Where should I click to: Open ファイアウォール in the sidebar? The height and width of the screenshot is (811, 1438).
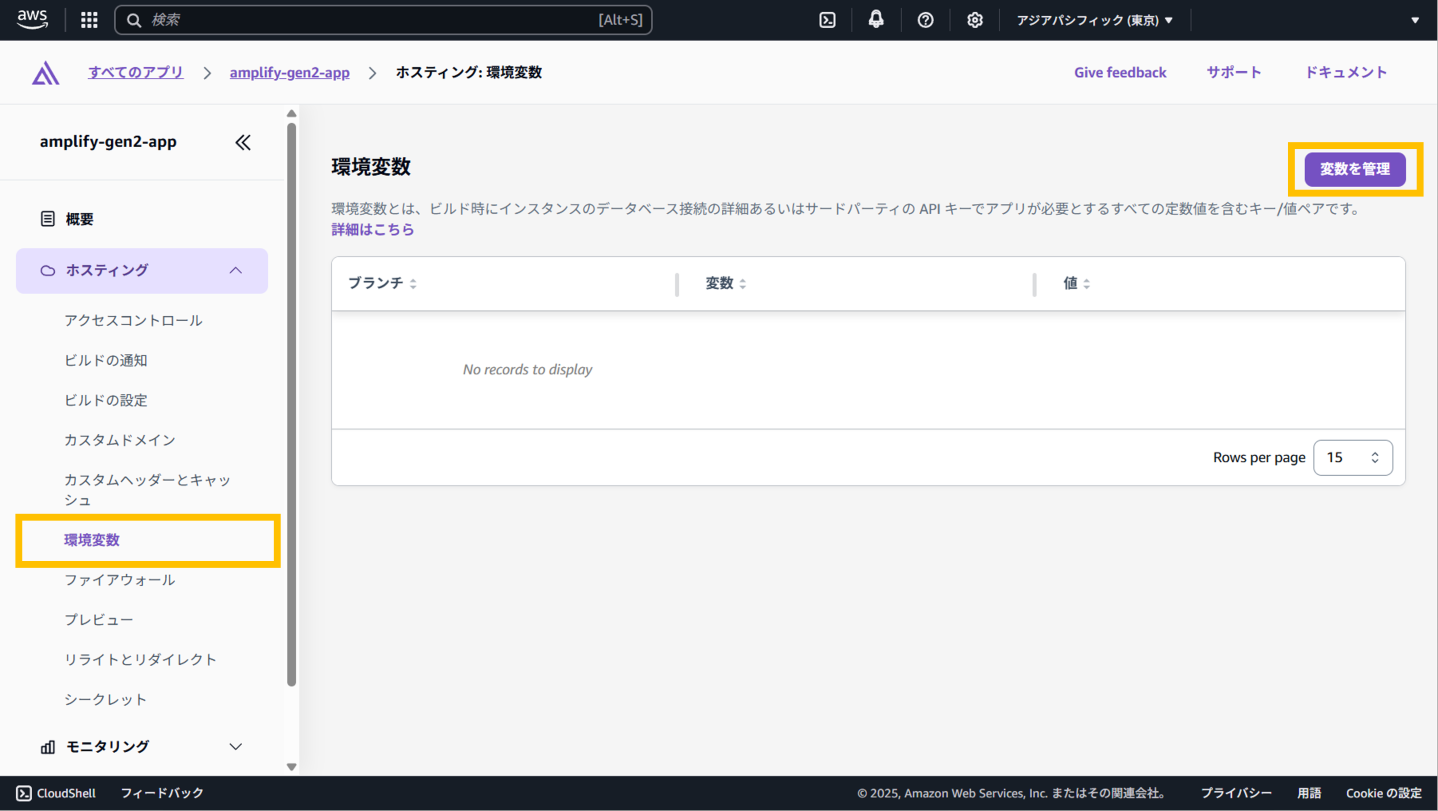pyautogui.click(x=119, y=580)
